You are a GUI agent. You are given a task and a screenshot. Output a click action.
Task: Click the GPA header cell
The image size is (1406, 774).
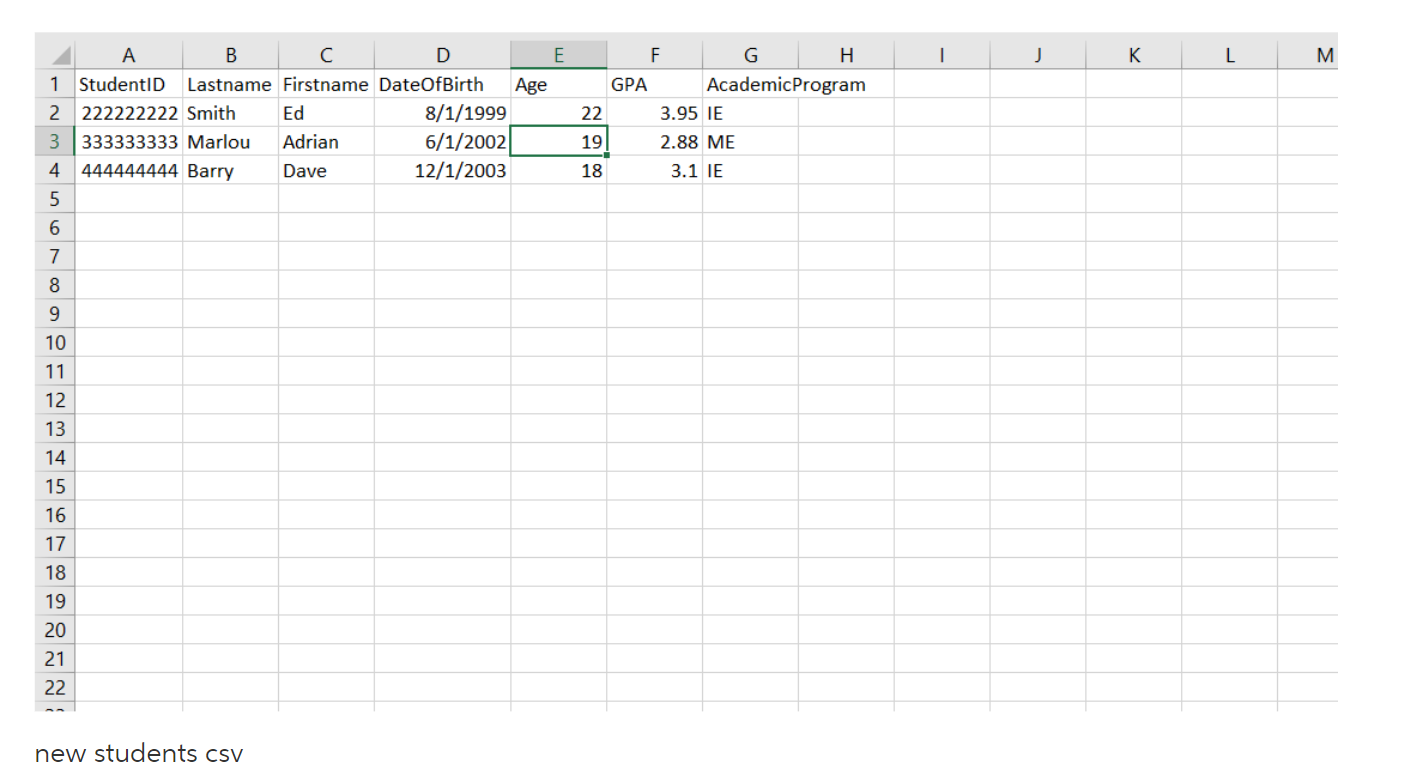tap(655, 84)
